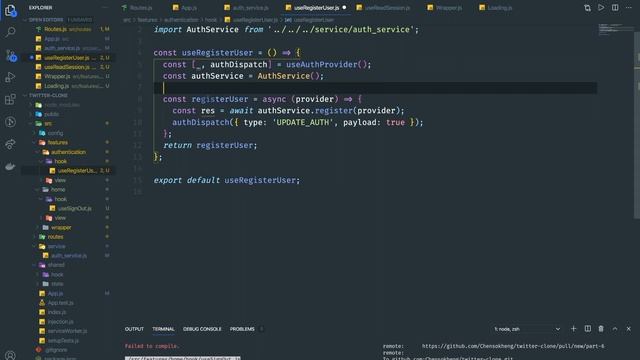The width and height of the screenshot is (640, 360).
Task: Open .gitignore in file tree
Action: tap(56, 350)
